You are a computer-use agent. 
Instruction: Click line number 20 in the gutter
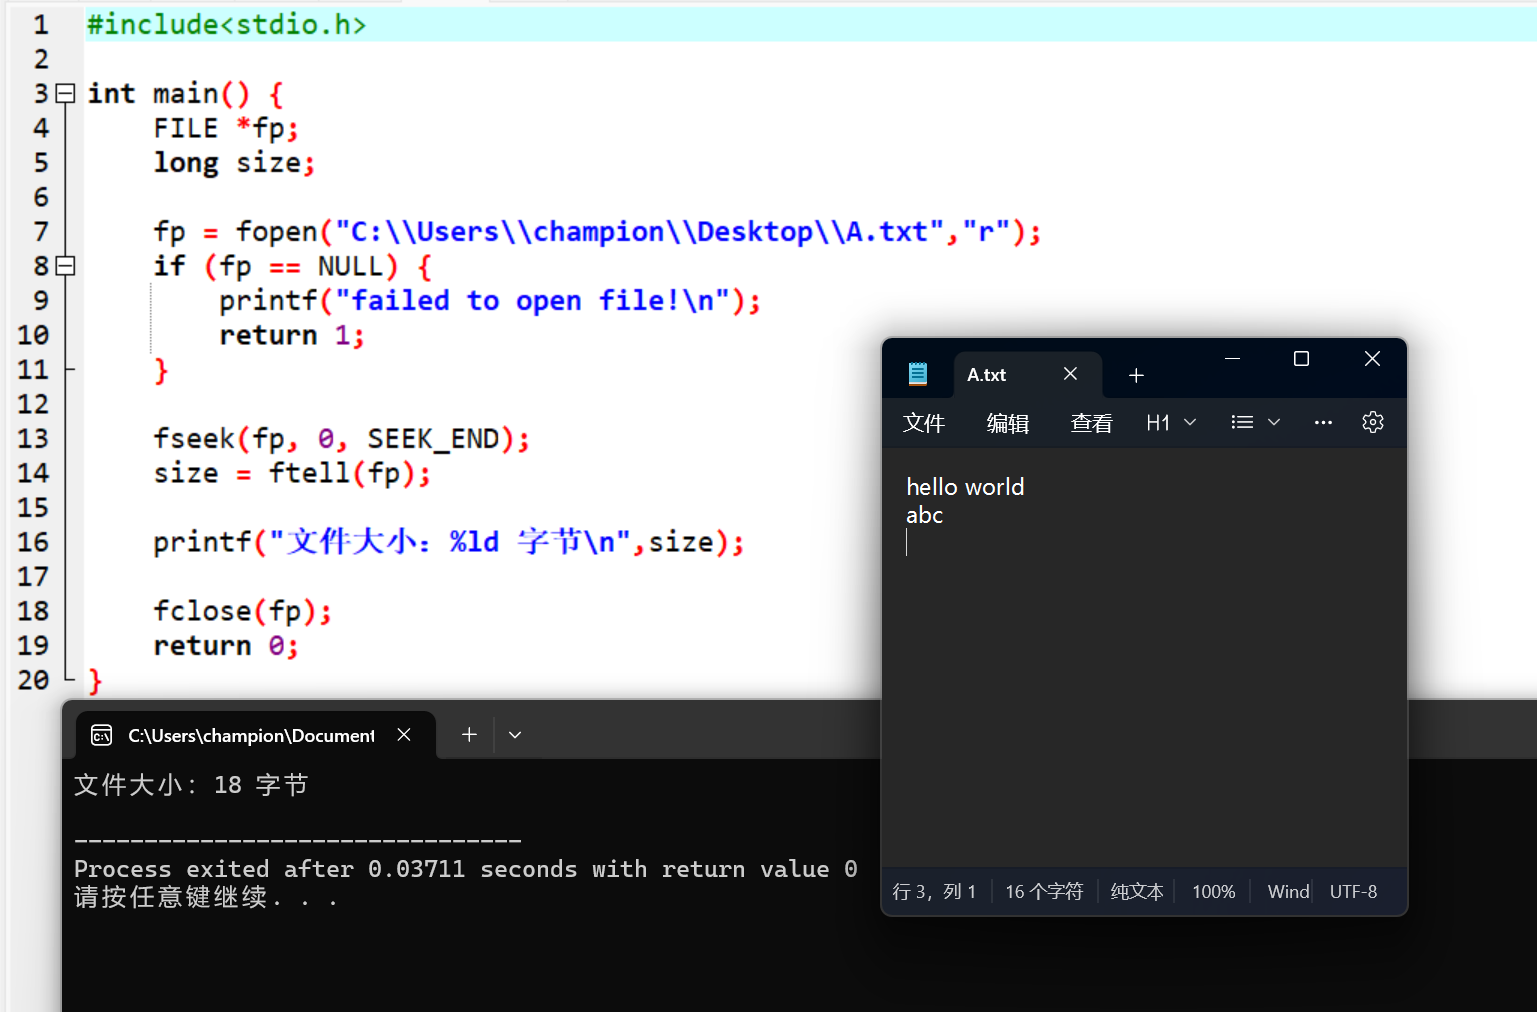click(33, 680)
